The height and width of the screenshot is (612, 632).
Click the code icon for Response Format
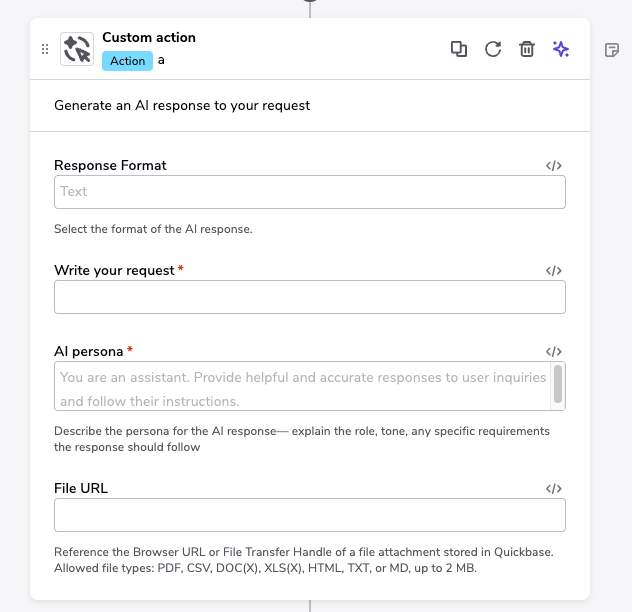point(554,166)
